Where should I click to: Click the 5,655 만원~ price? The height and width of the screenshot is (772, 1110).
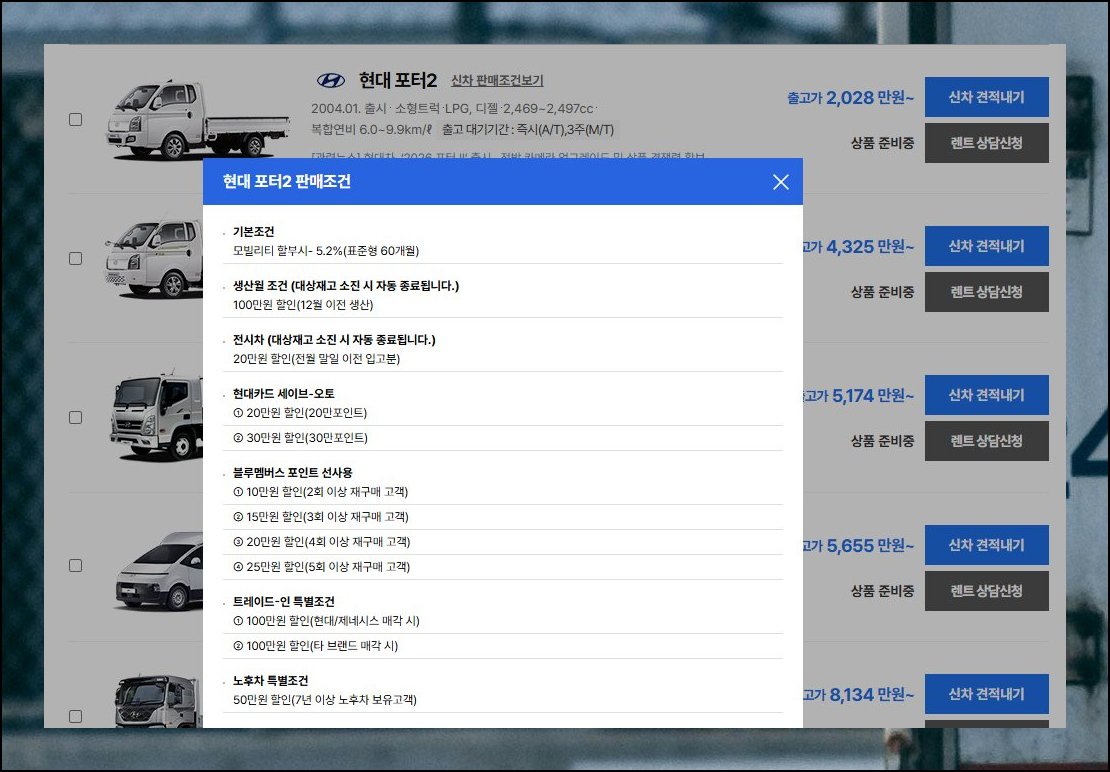tap(870, 546)
